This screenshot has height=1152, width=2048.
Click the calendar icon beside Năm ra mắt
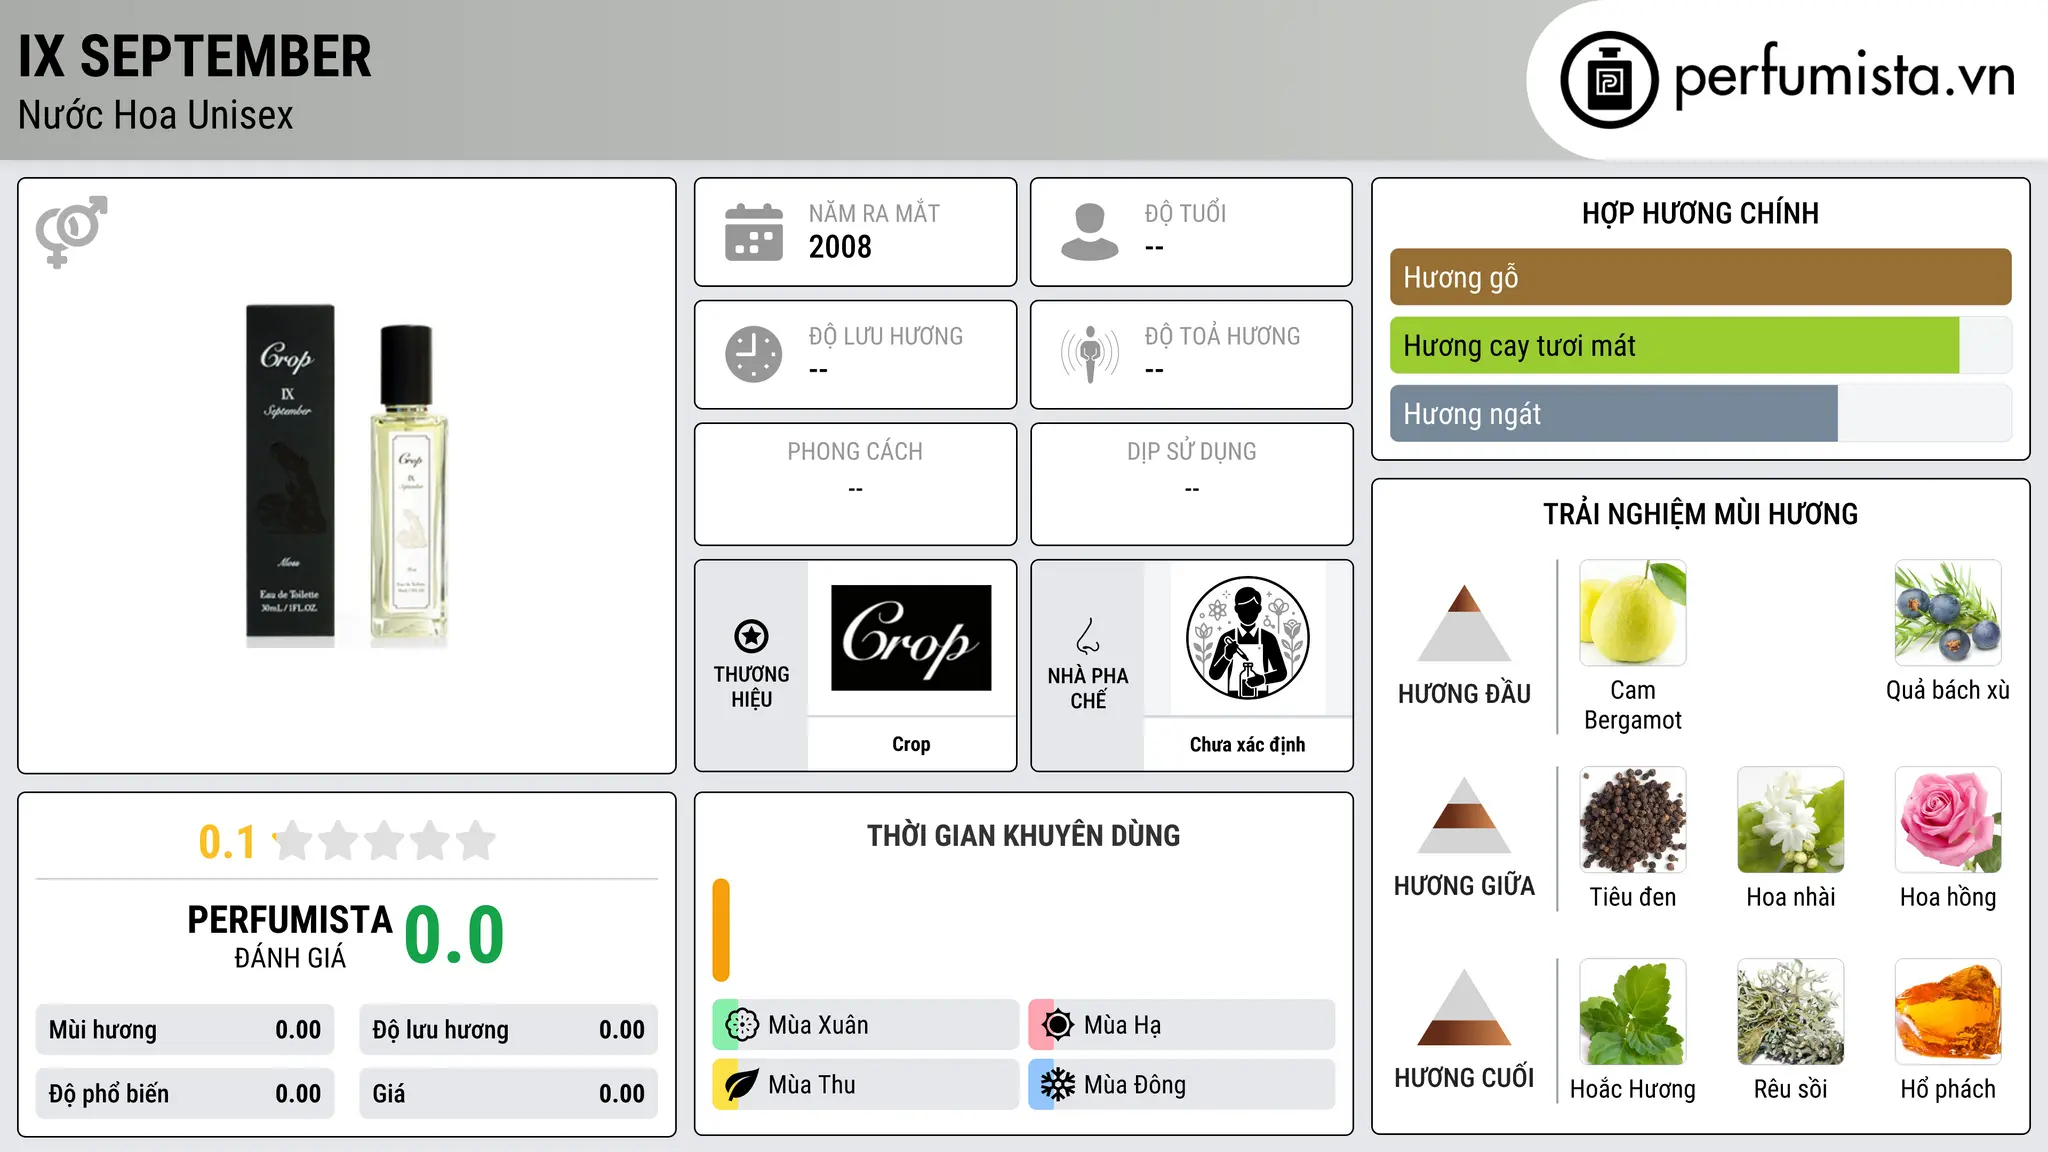click(754, 232)
